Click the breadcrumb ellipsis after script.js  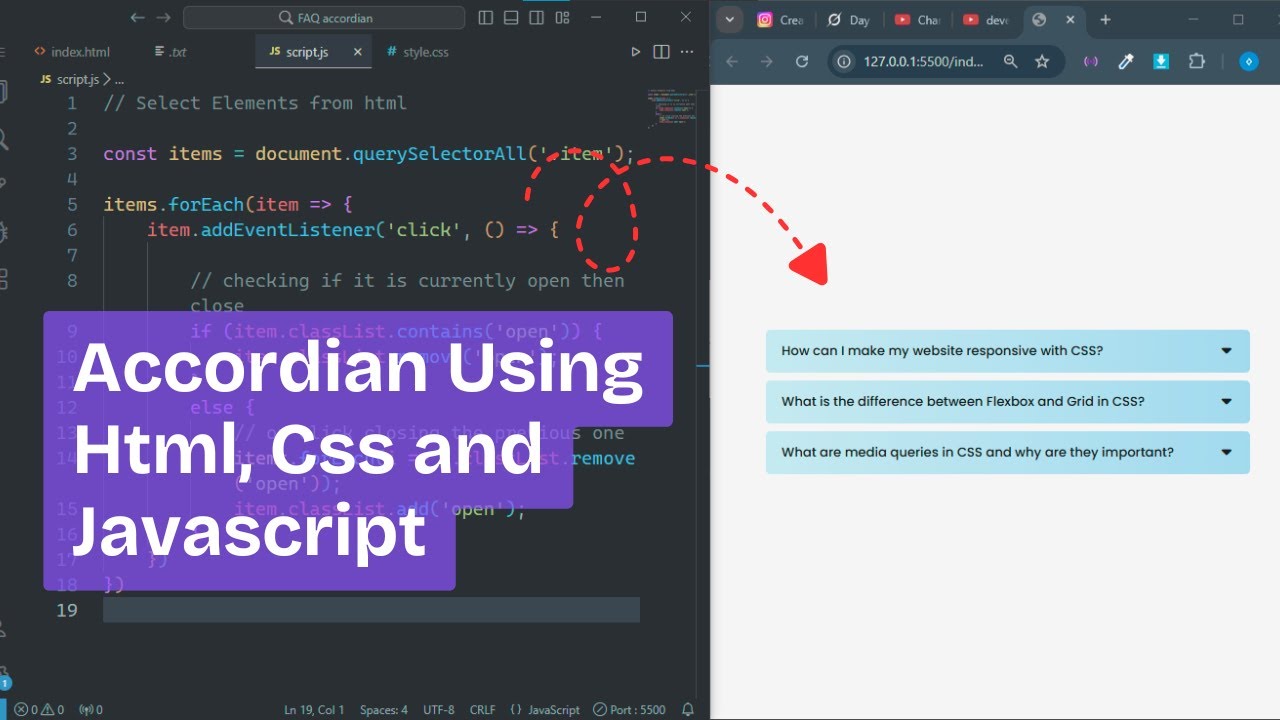[119, 79]
